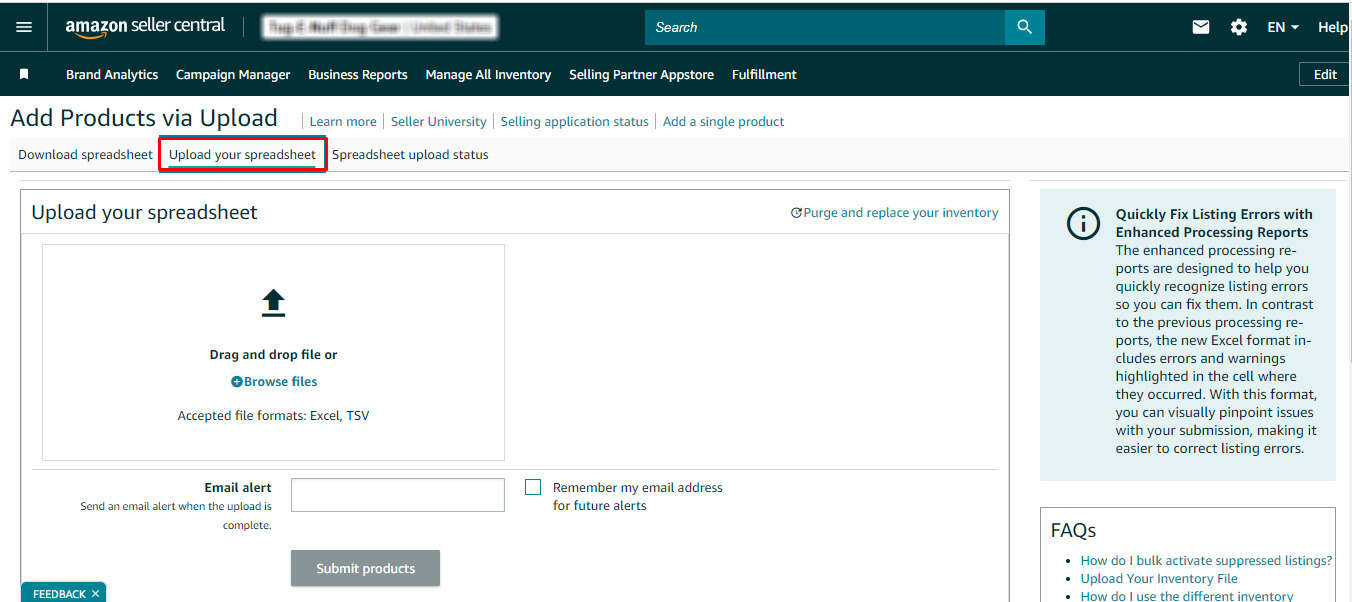
Task: Click the Edit button at top right
Action: (x=1324, y=74)
